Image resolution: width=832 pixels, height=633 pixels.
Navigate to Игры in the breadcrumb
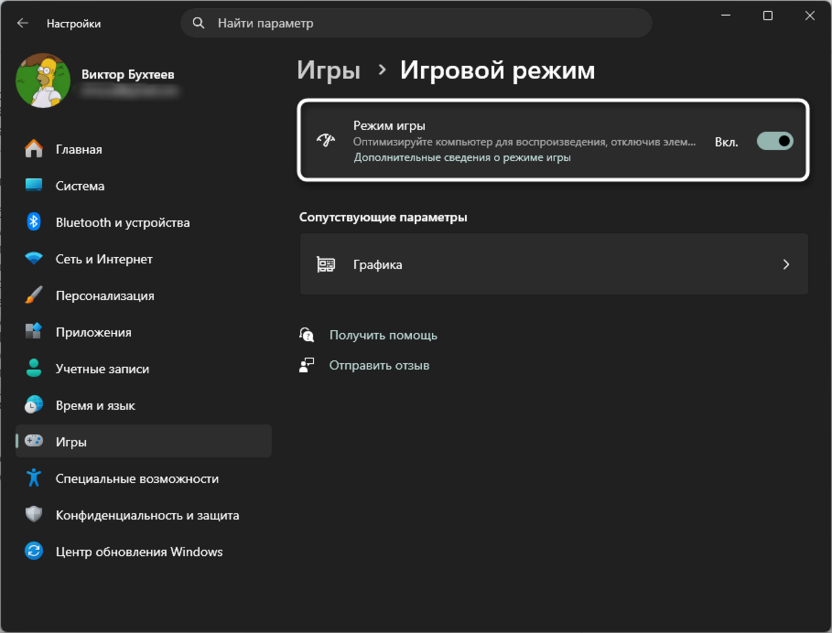tap(328, 70)
